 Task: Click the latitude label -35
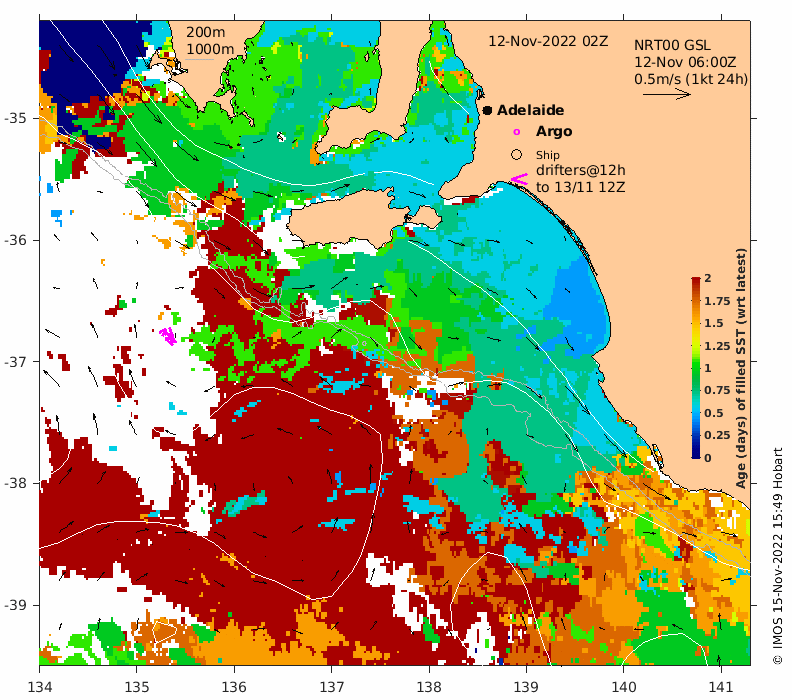[15, 119]
